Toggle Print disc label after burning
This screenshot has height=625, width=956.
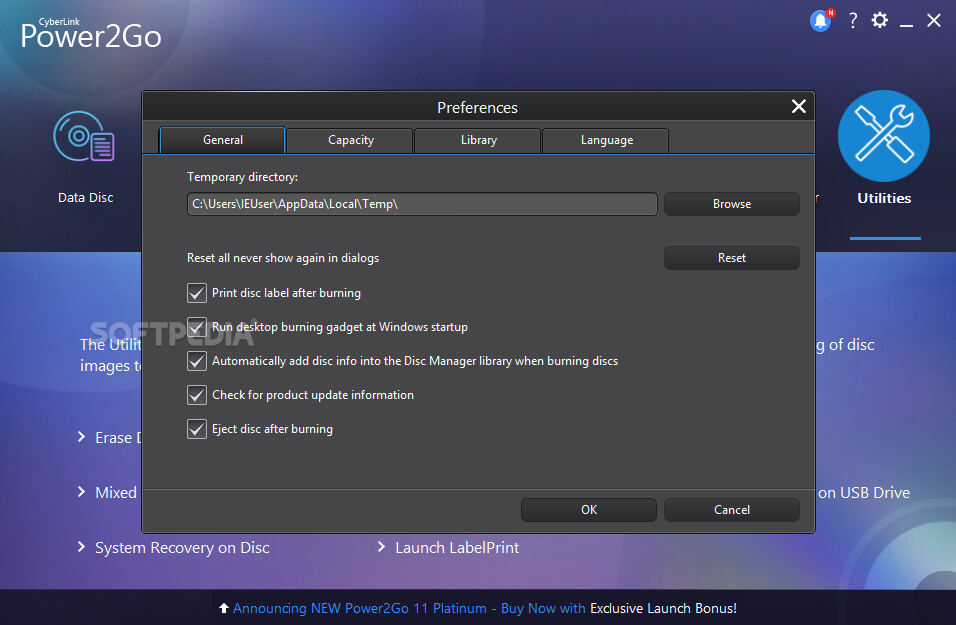tap(196, 293)
